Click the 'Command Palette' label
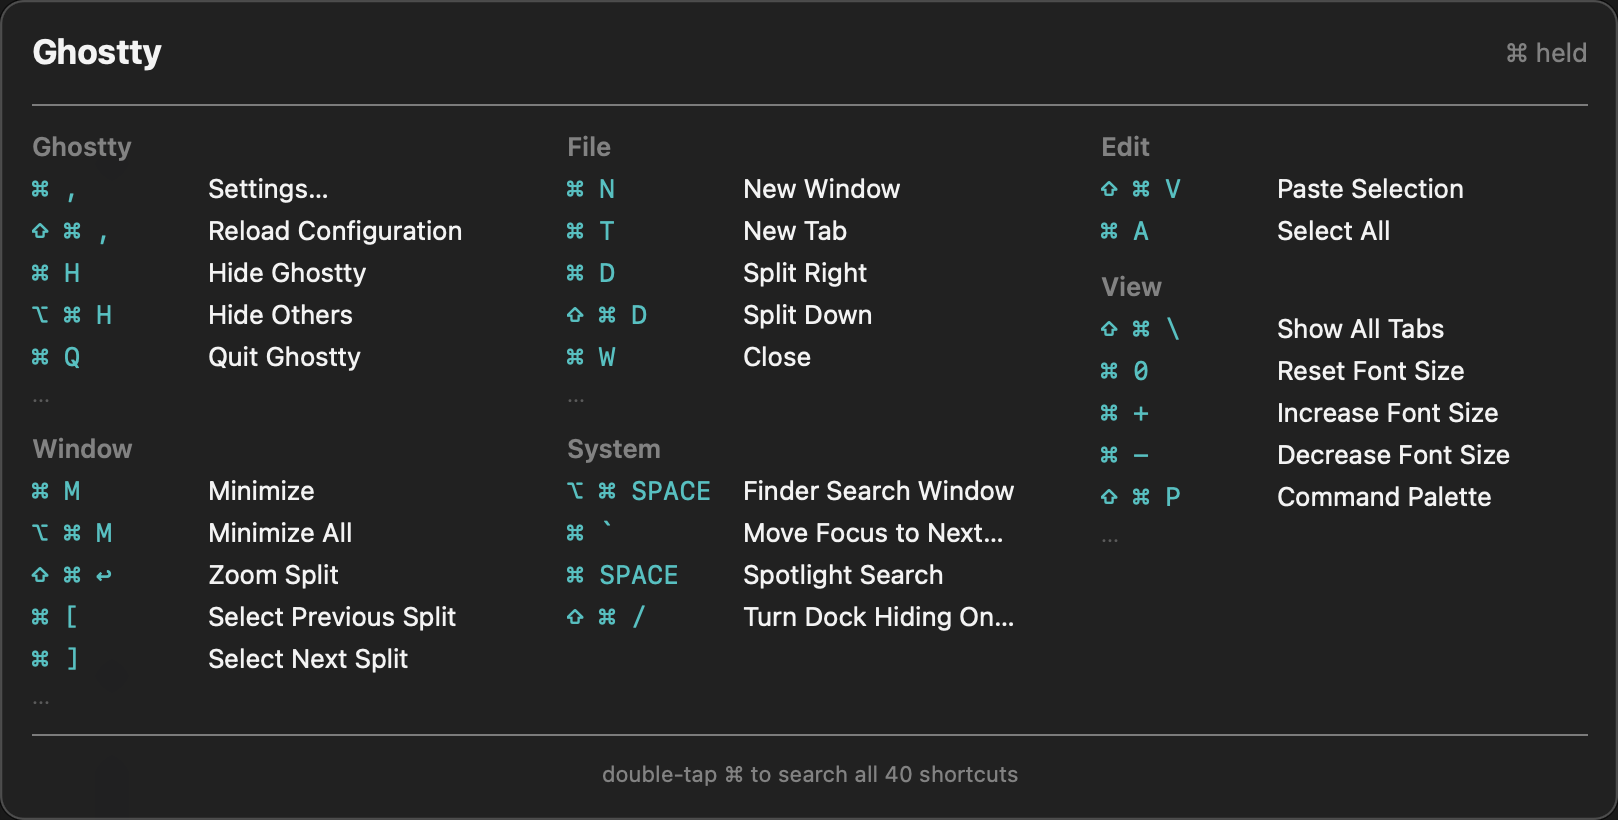Screen dimensions: 1618x820 tap(1384, 497)
